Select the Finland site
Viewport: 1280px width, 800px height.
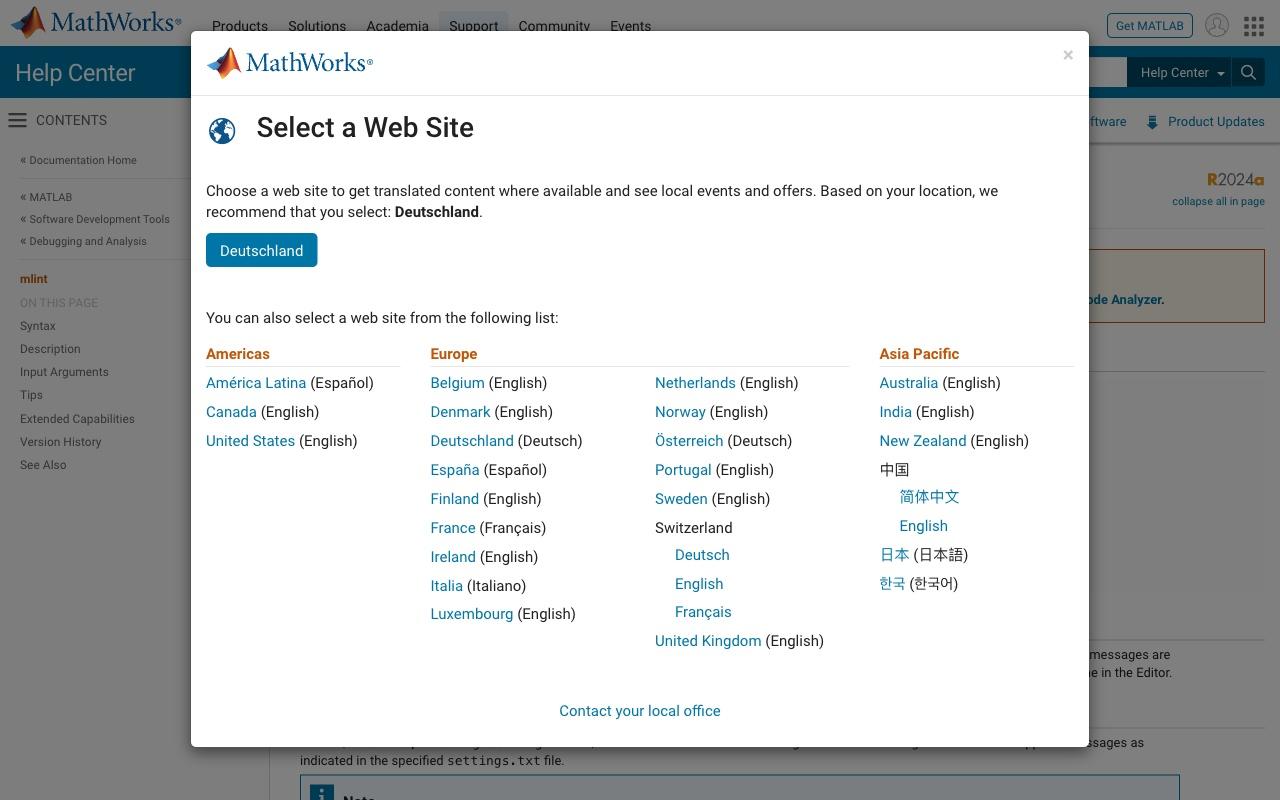455,499
